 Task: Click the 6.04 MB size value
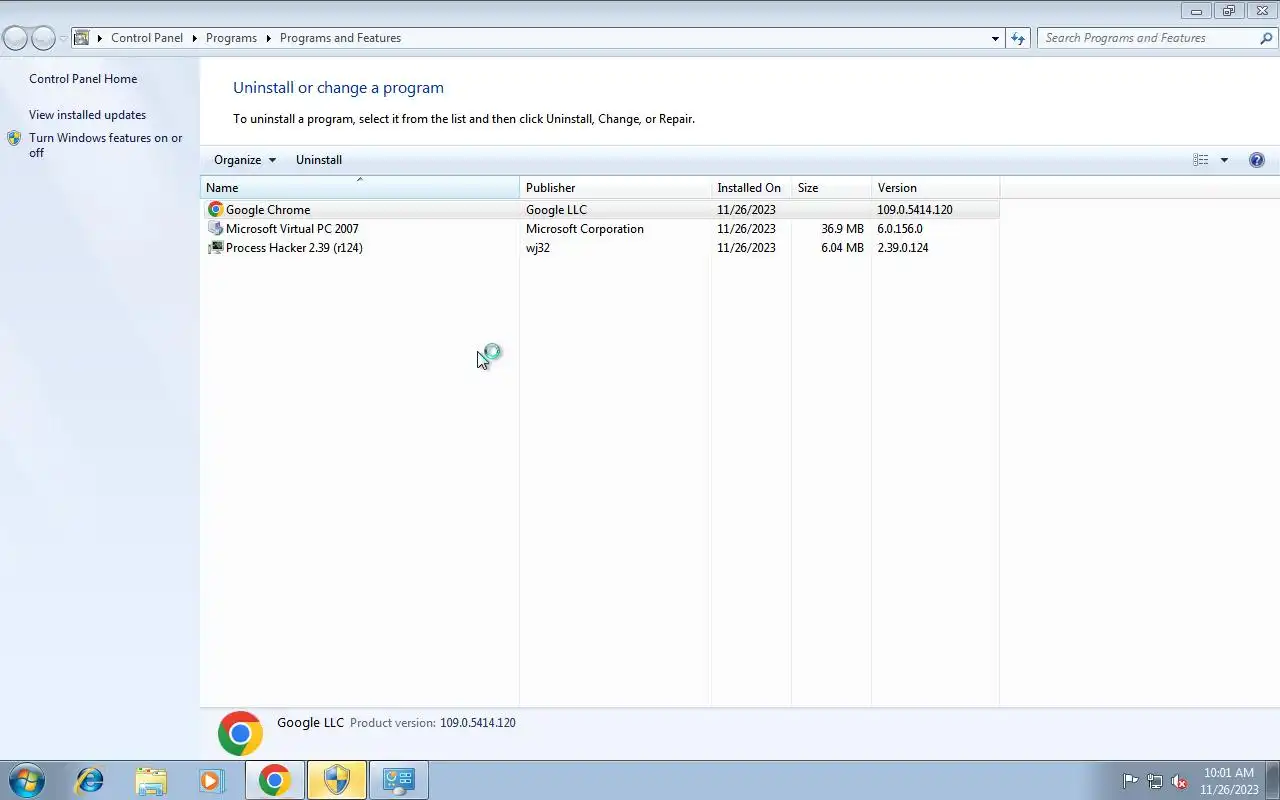(842, 248)
